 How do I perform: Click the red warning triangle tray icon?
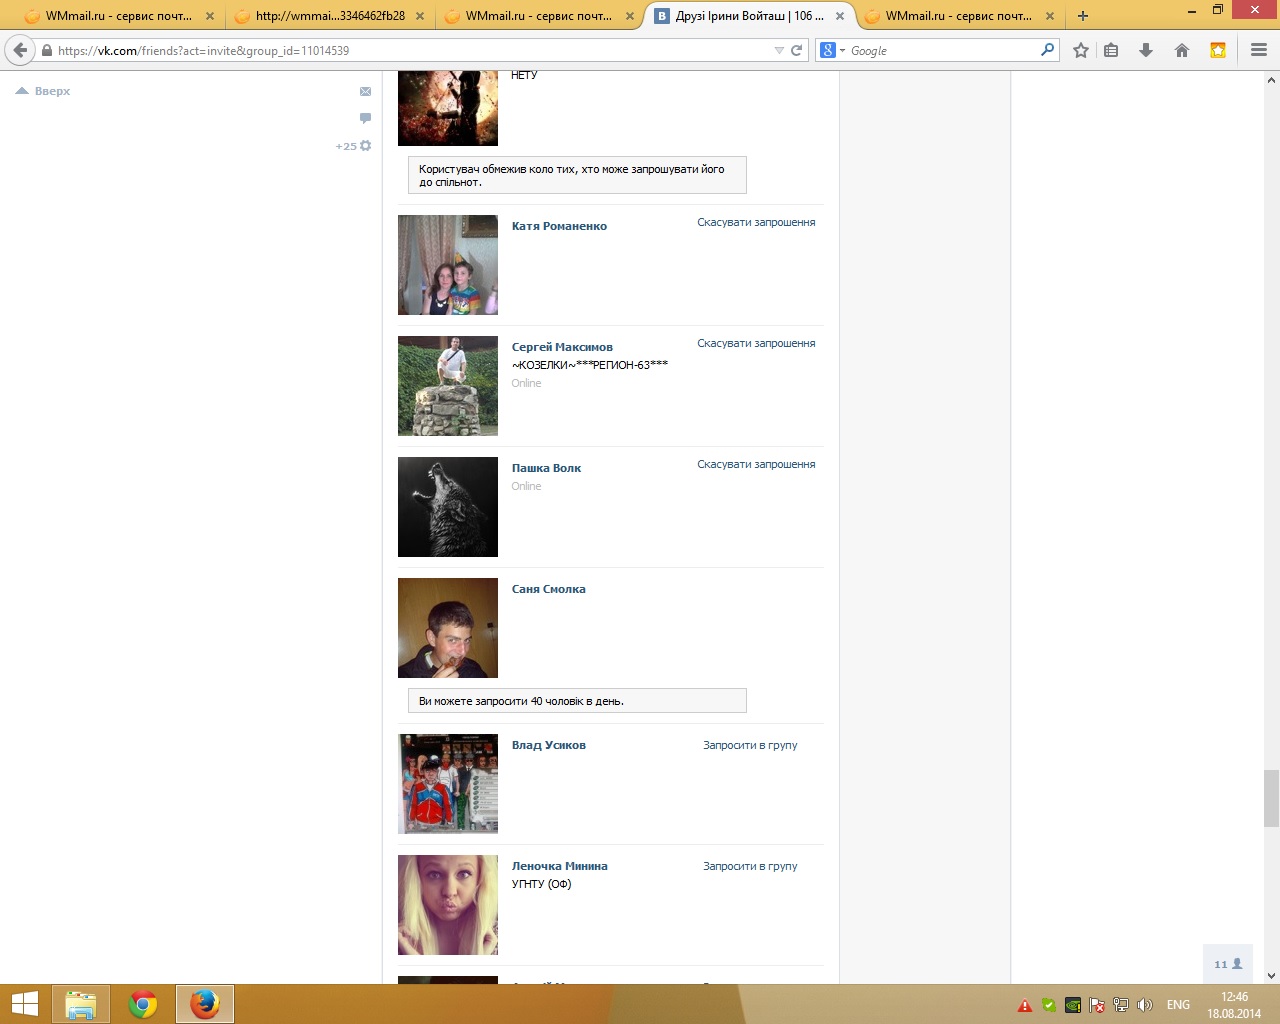pos(1025,1005)
